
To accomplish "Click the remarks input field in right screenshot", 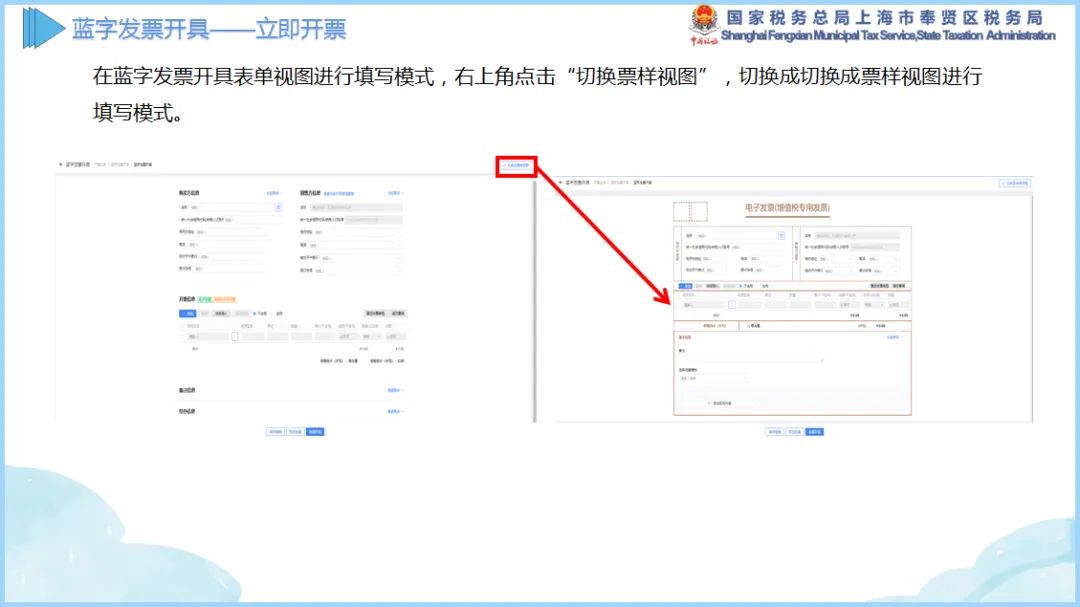I will pos(751,360).
